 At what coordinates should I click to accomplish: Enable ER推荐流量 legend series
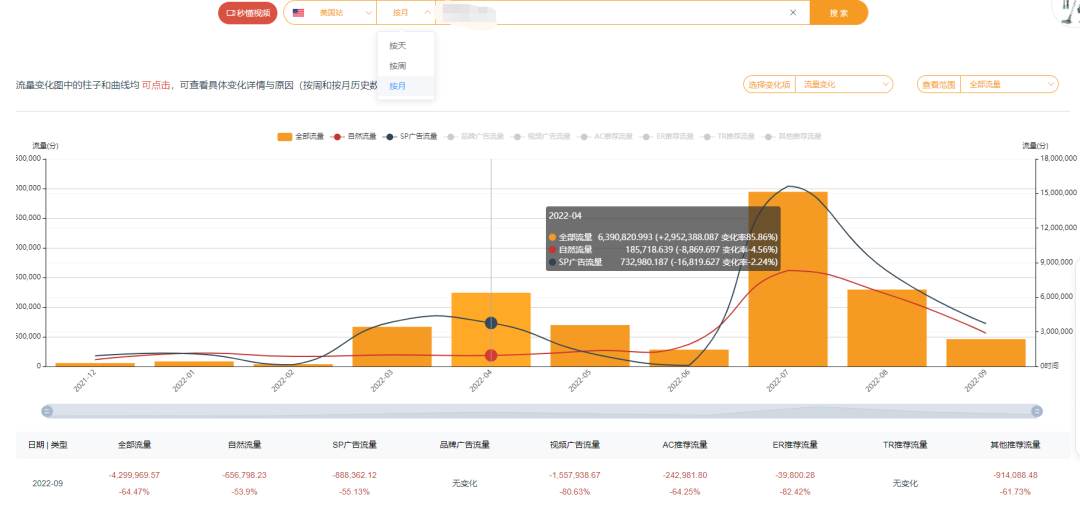coord(667,136)
